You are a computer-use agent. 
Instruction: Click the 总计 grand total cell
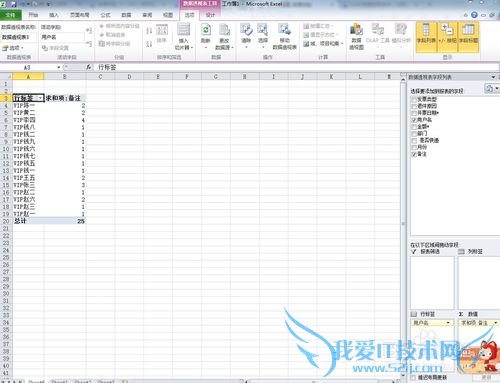point(28,221)
